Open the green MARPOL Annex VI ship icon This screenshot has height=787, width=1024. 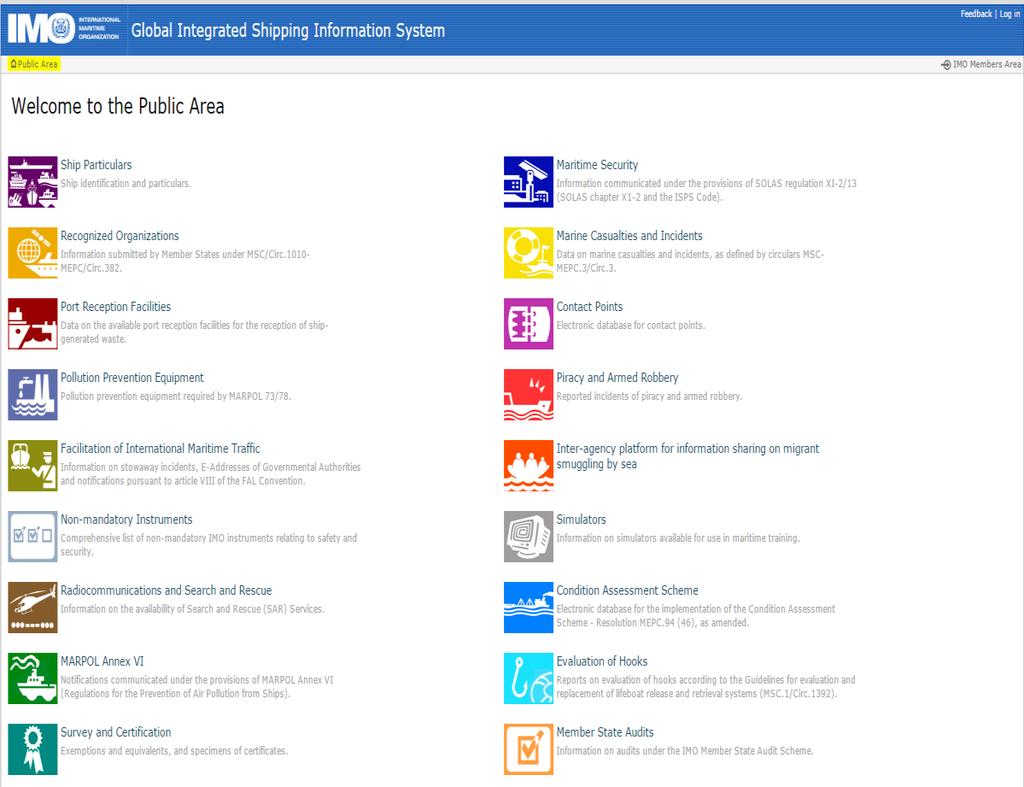point(33,679)
